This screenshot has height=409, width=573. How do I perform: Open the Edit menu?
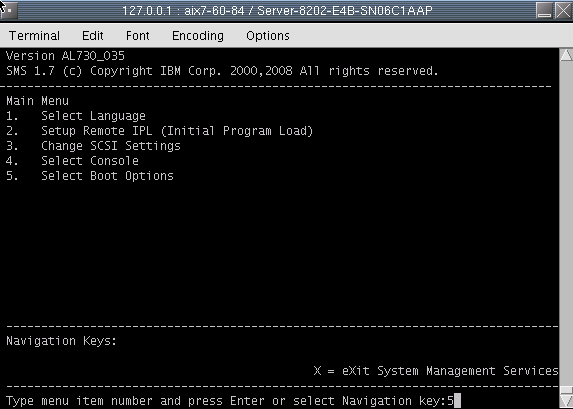[x=92, y=36]
